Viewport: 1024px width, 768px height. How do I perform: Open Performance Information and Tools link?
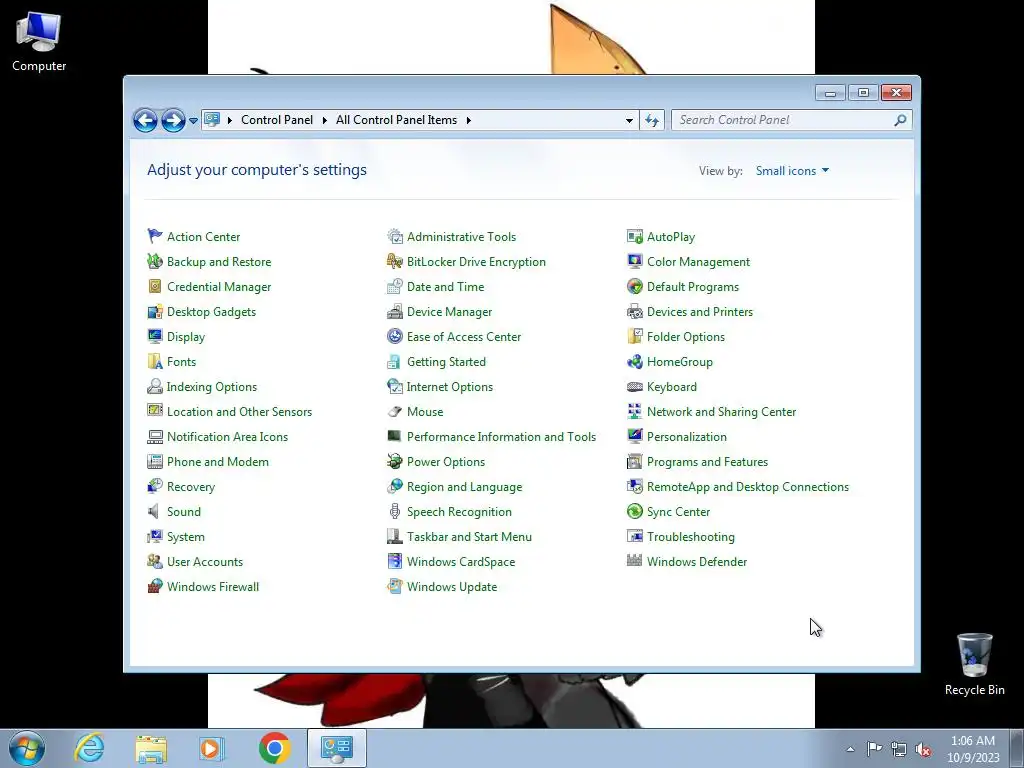click(502, 437)
